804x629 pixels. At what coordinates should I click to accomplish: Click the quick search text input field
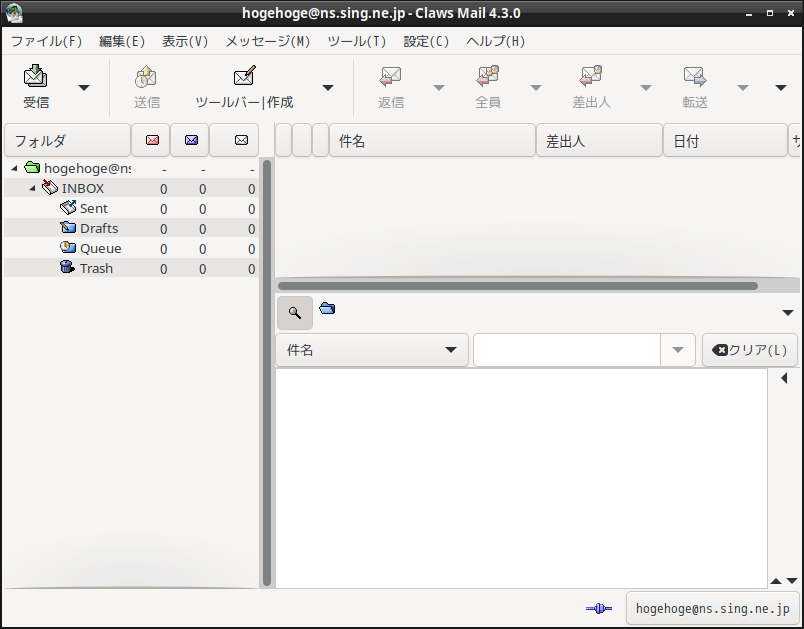pos(567,350)
